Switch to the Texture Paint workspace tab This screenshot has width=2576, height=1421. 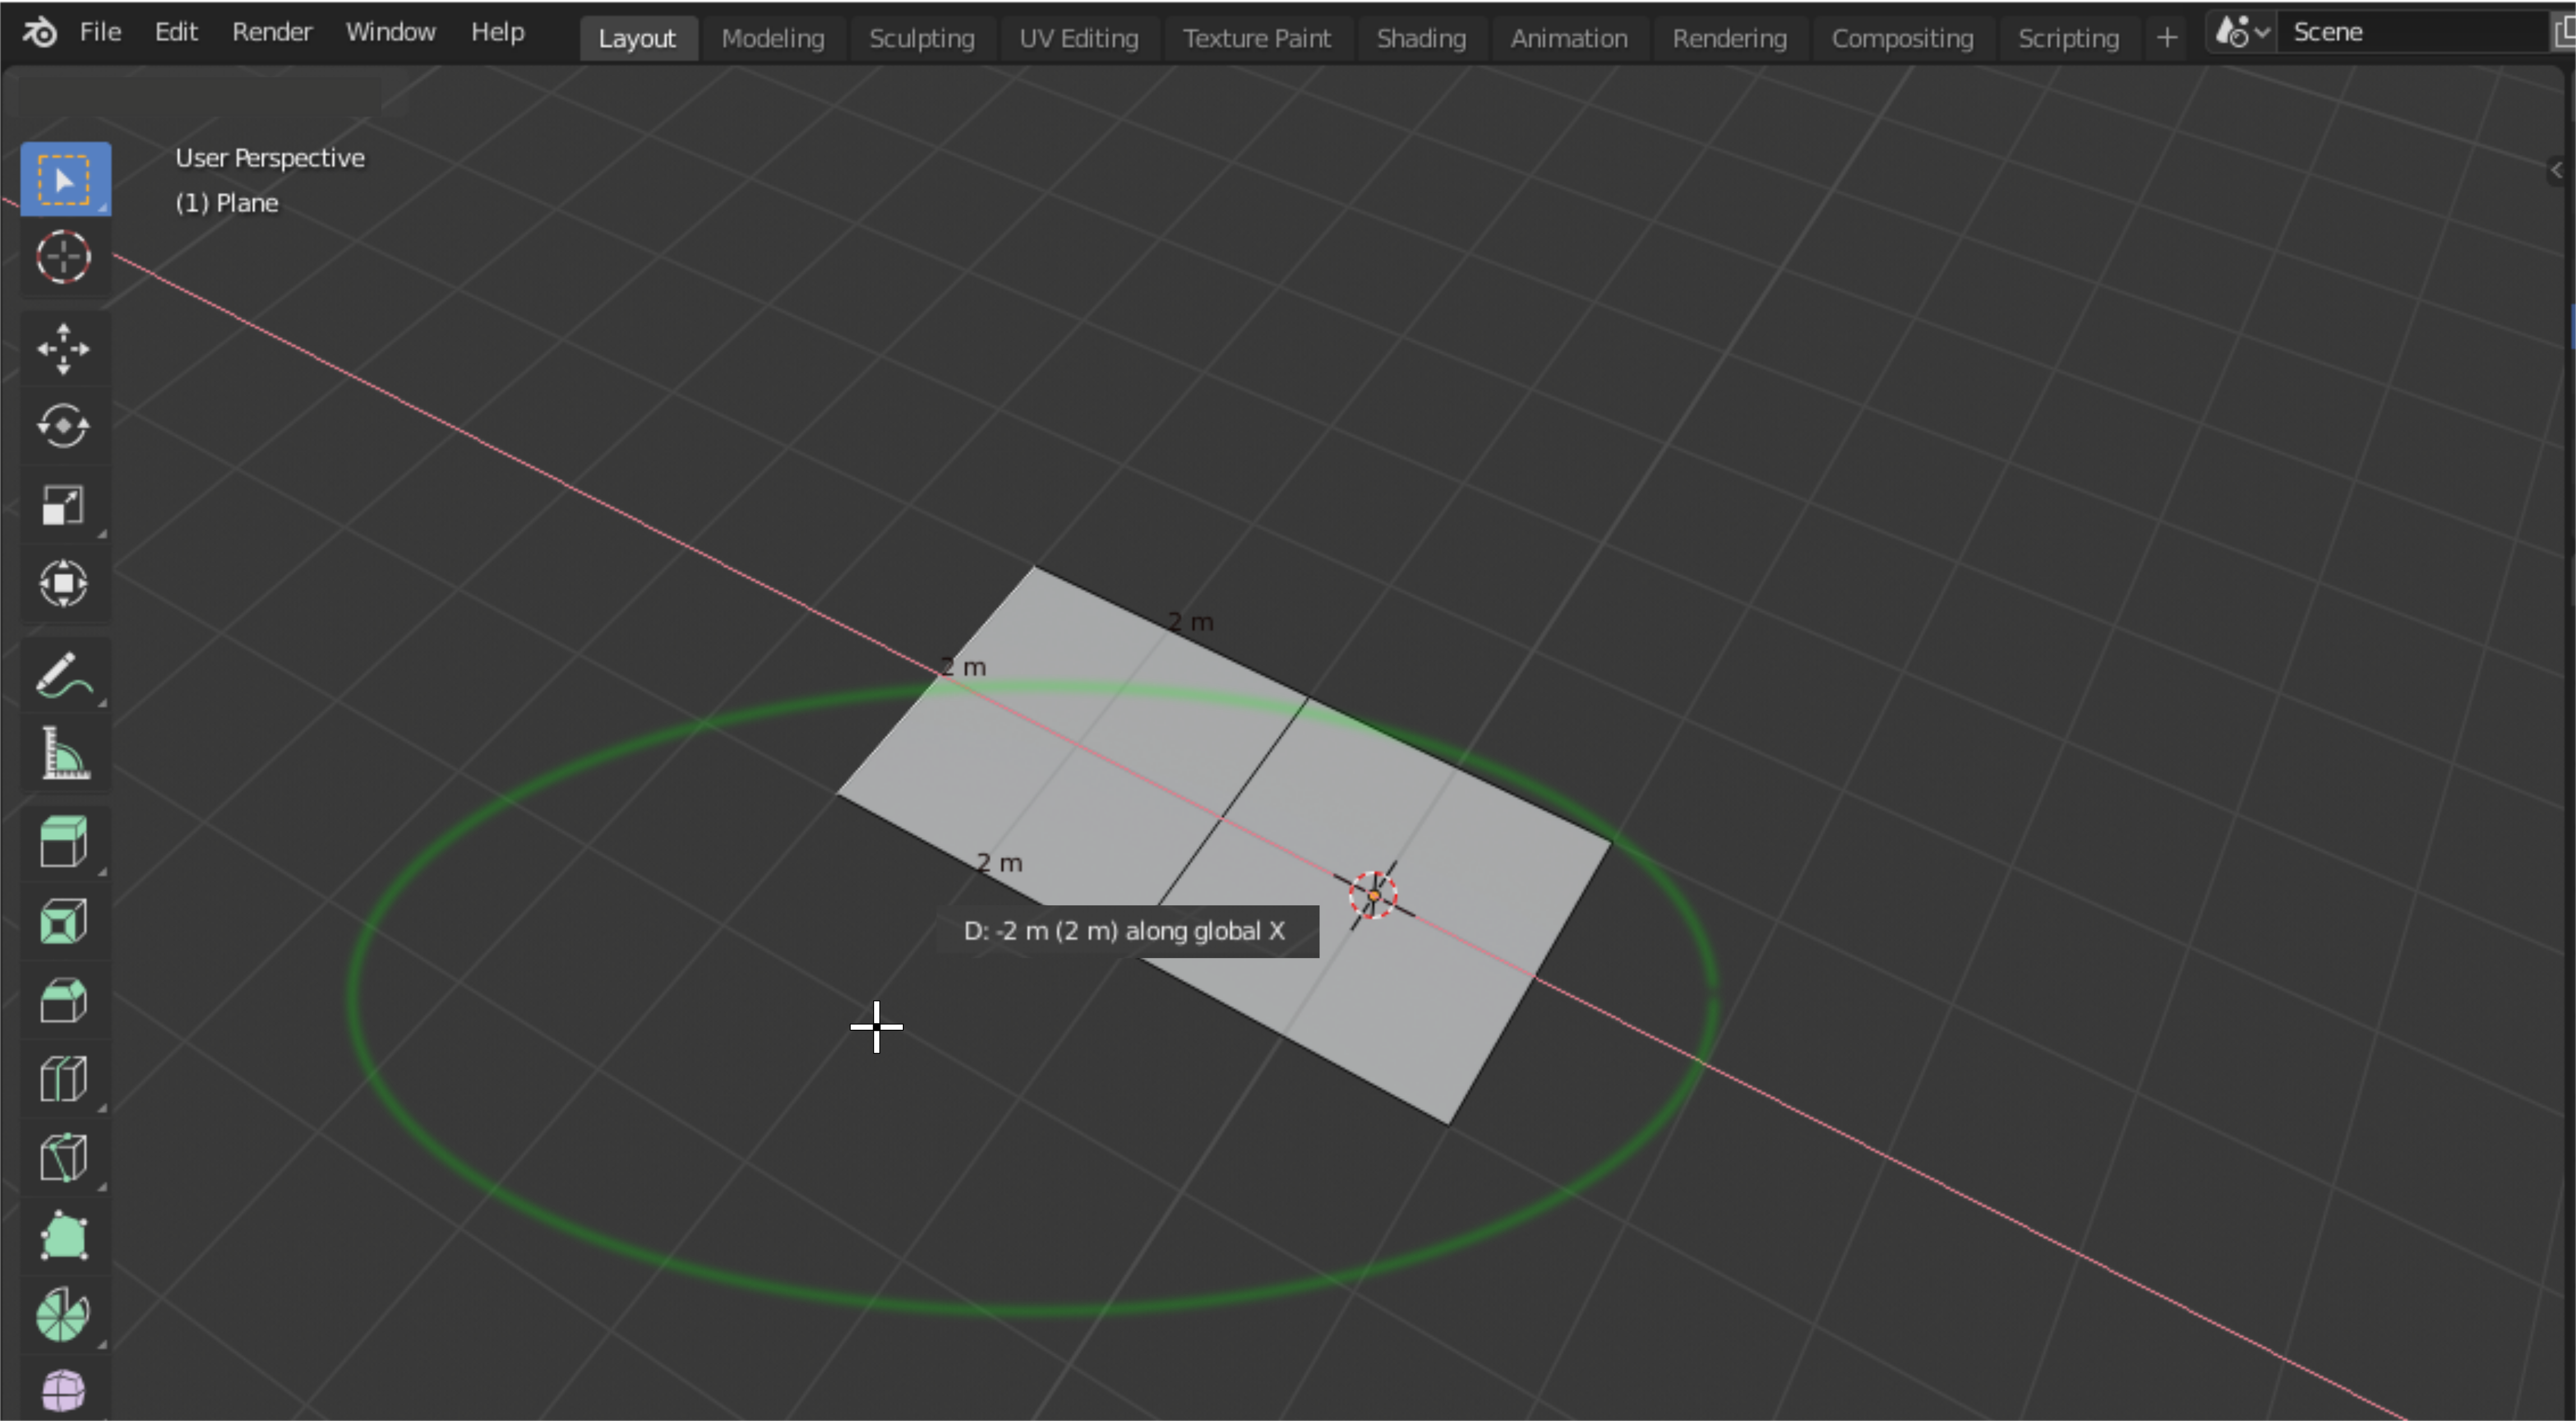(1256, 38)
